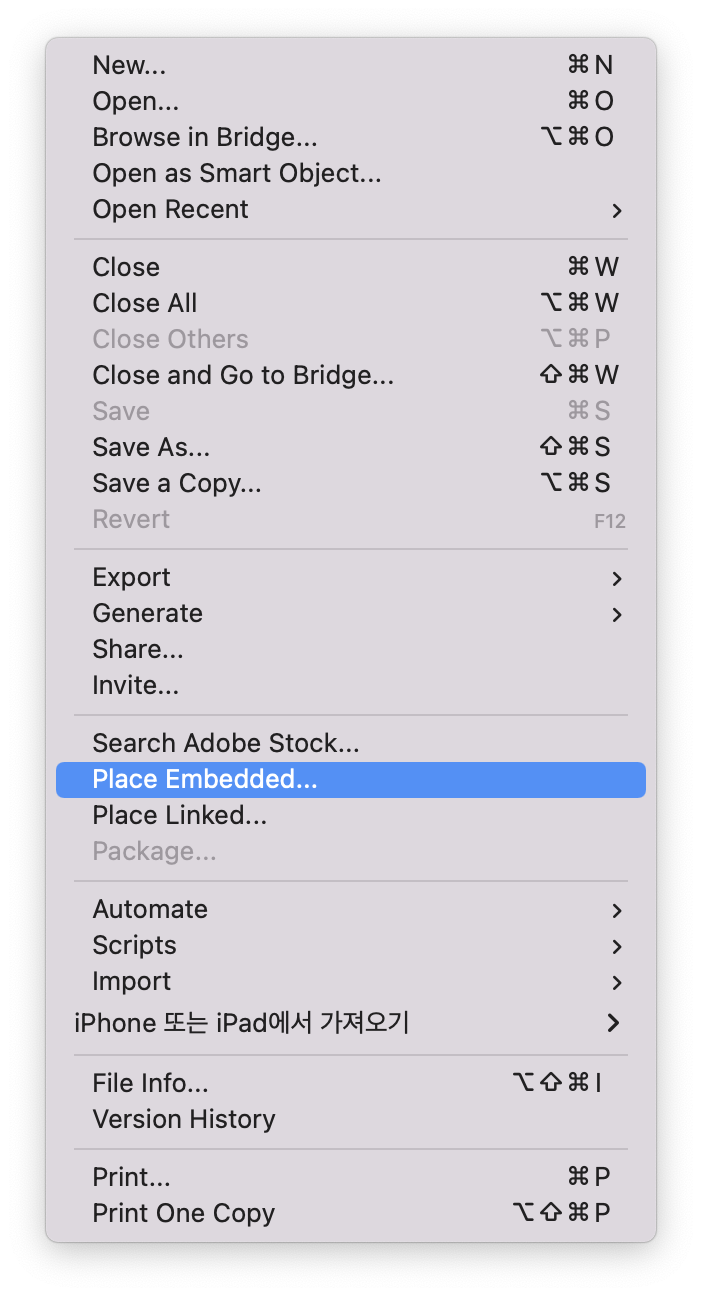
Task: Choose File Info... menu item
Action: click(151, 1083)
